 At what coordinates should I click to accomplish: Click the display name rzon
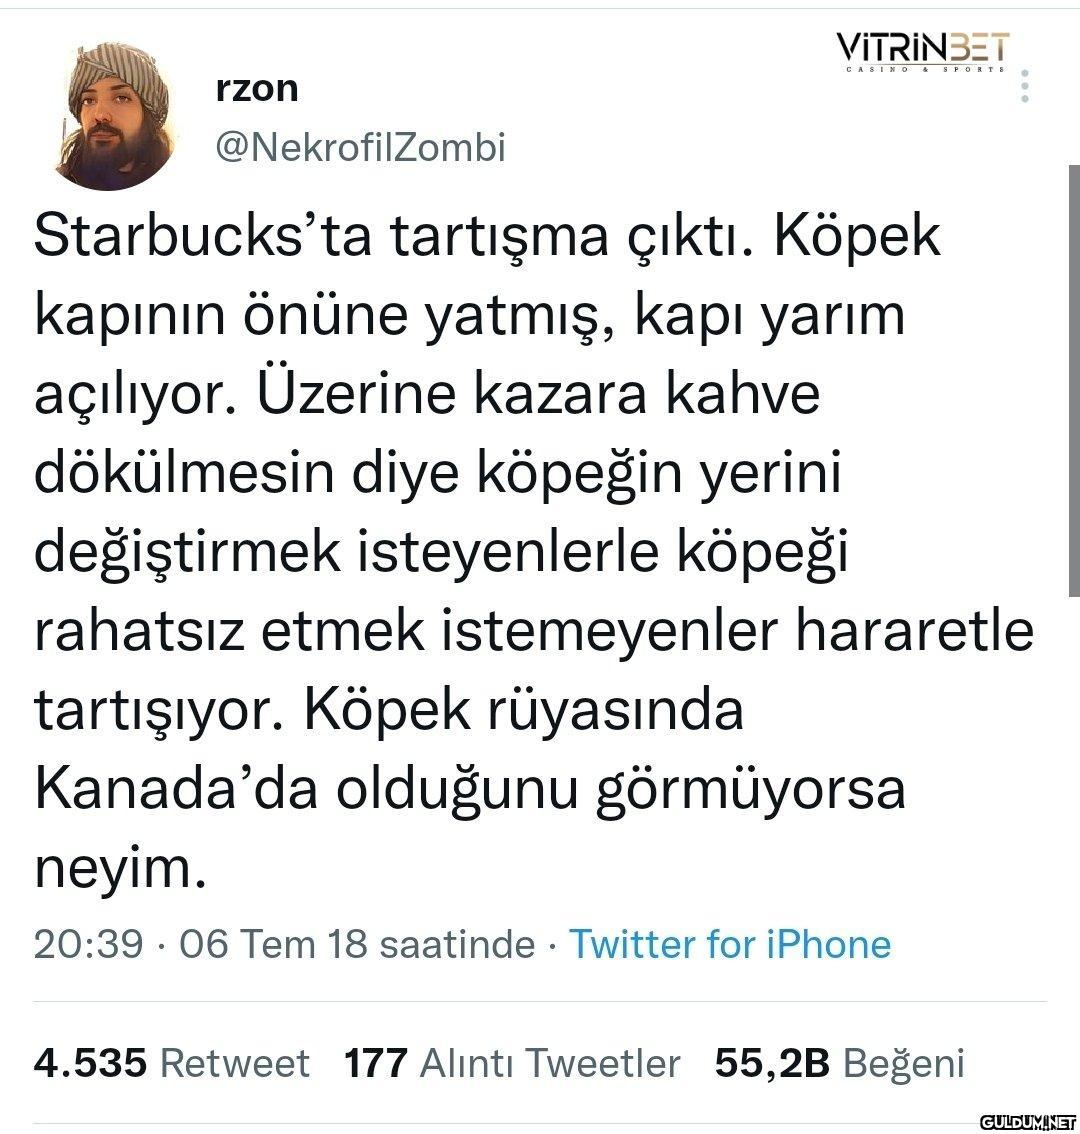click(x=257, y=89)
